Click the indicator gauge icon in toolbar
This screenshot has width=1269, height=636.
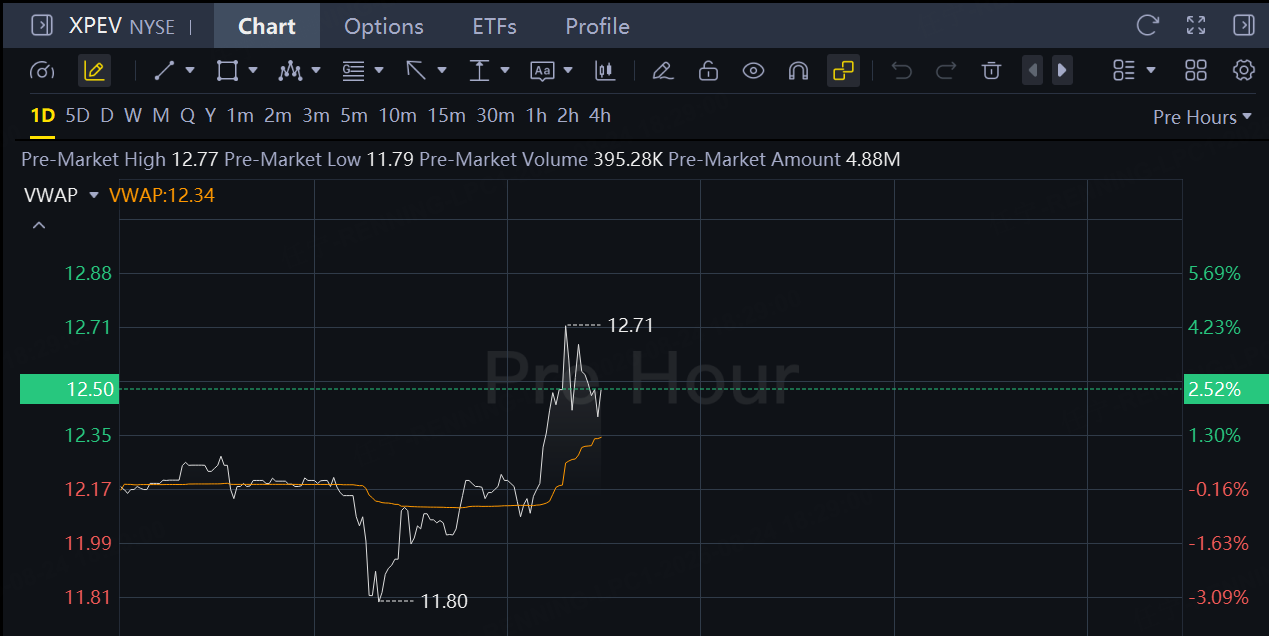(x=42, y=70)
